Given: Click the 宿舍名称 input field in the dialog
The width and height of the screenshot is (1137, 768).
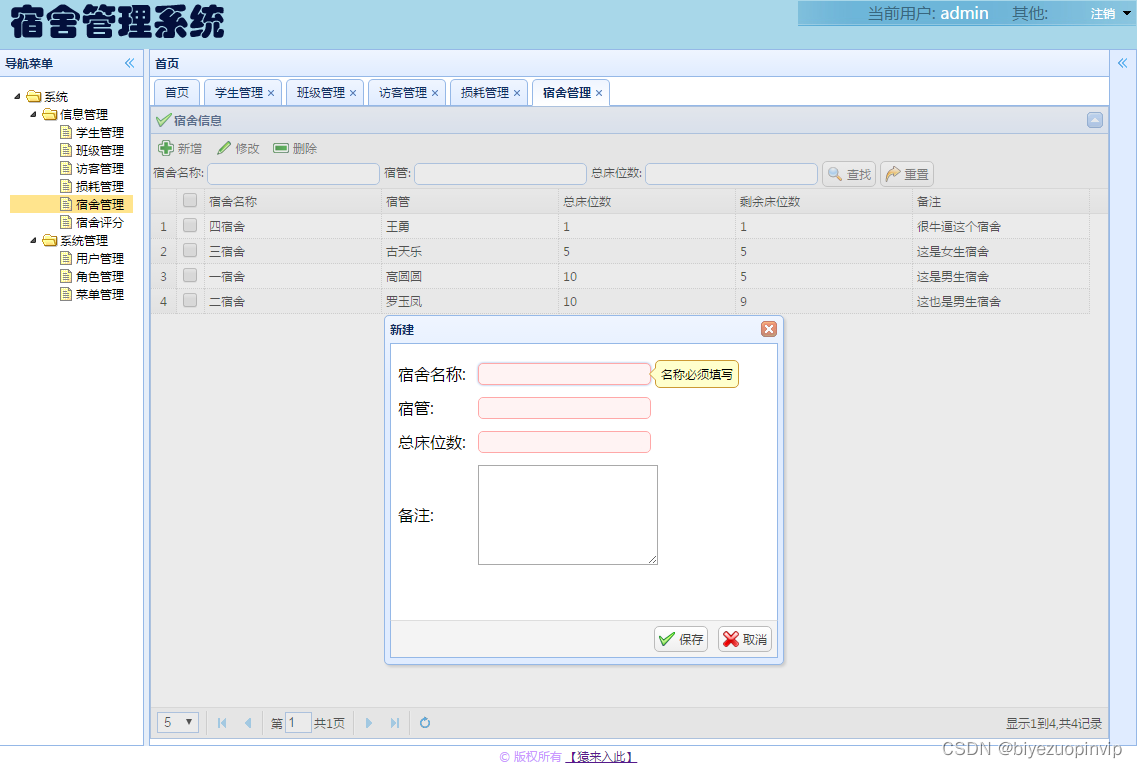Looking at the screenshot, I should coord(564,373).
